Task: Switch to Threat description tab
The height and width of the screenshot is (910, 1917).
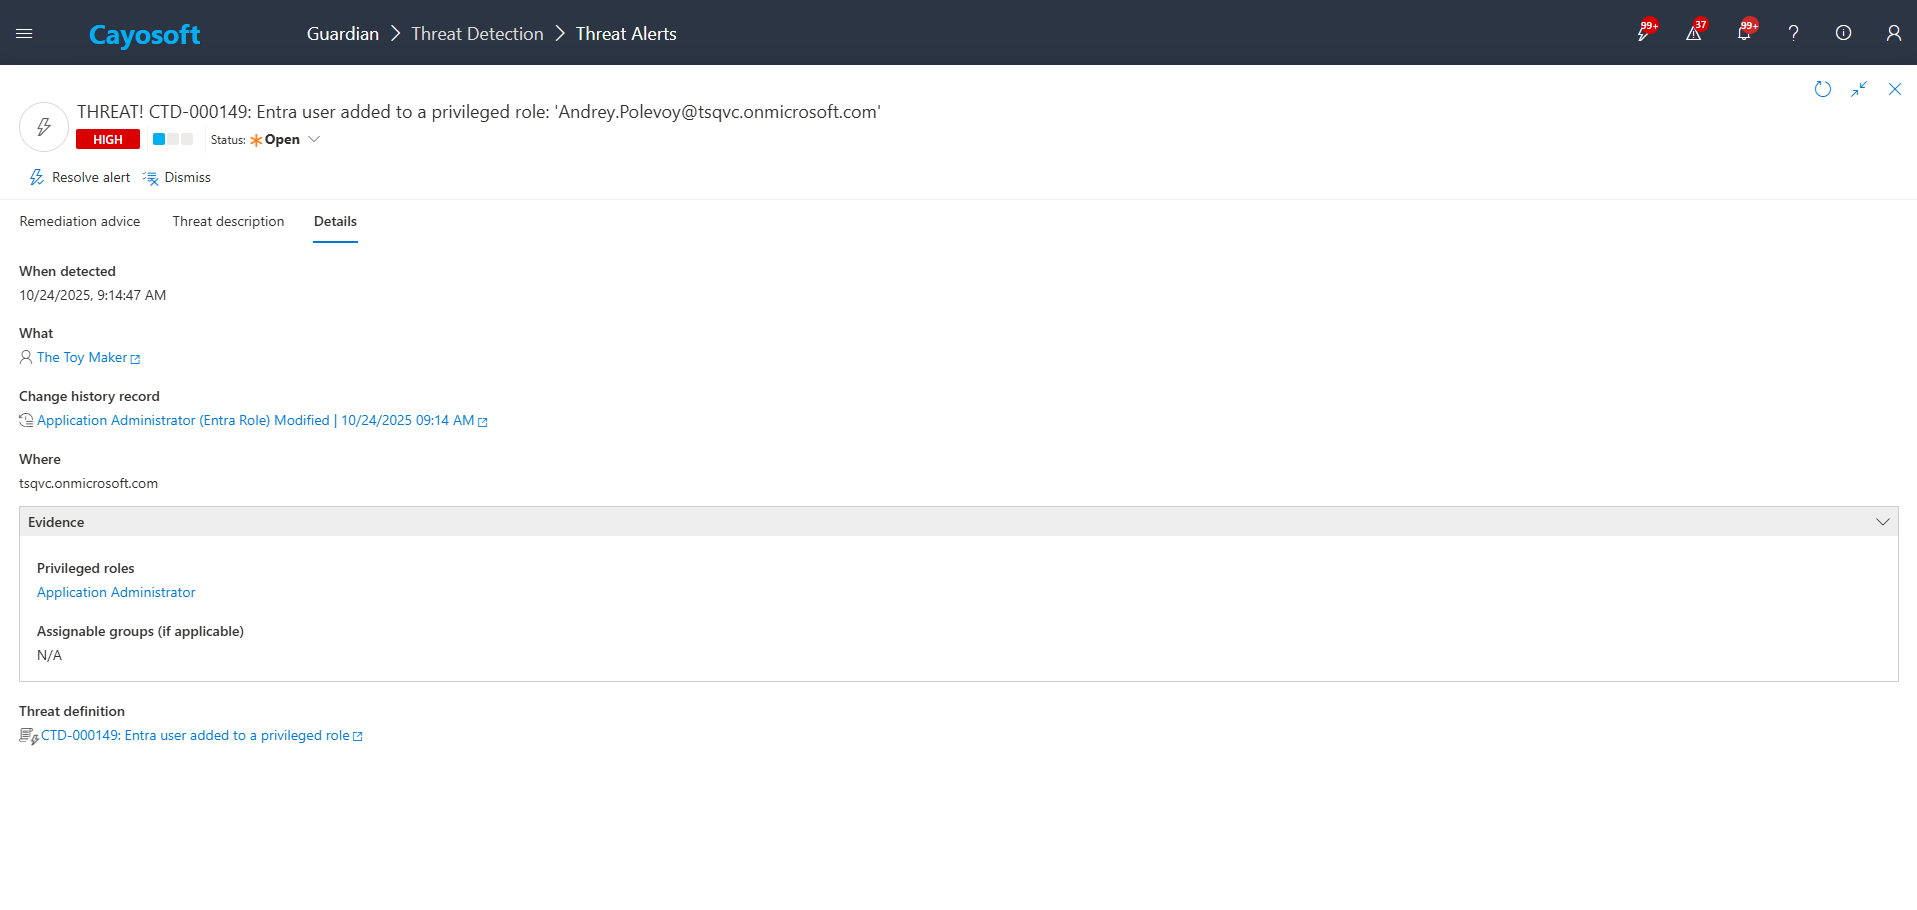Action: pos(228,221)
